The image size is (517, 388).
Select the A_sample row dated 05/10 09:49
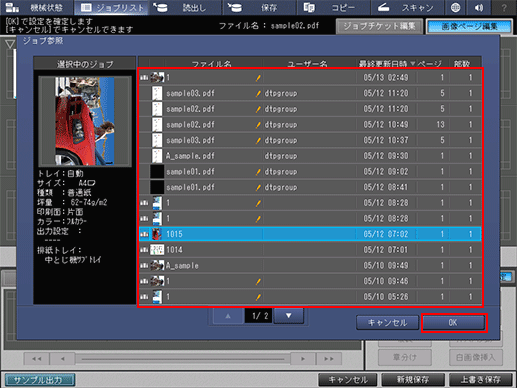310,265
